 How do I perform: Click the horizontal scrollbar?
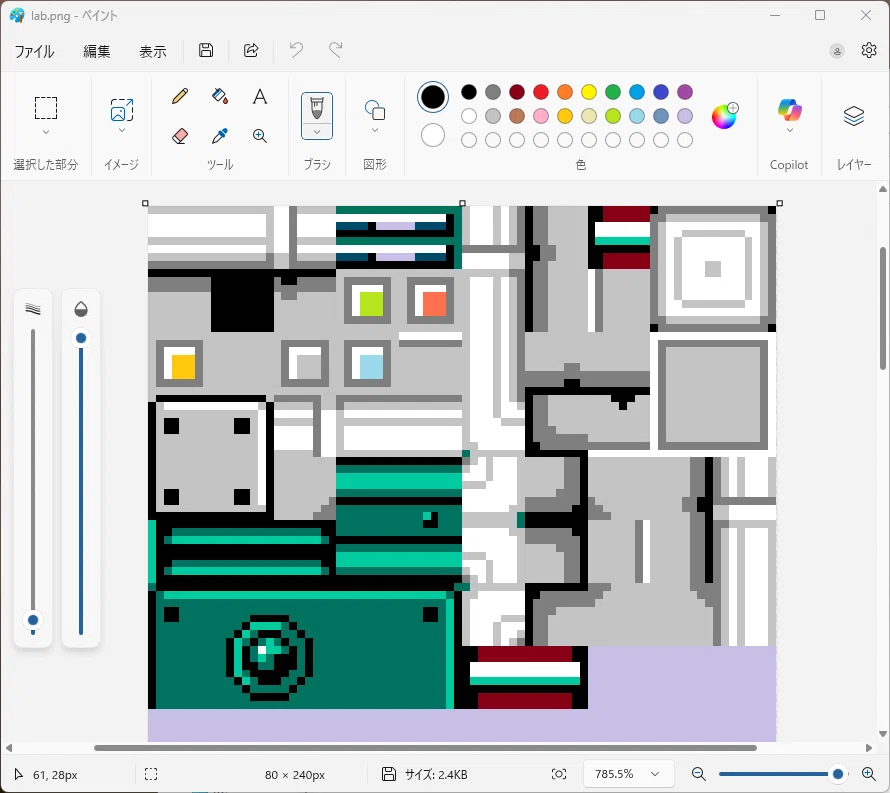click(425, 748)
